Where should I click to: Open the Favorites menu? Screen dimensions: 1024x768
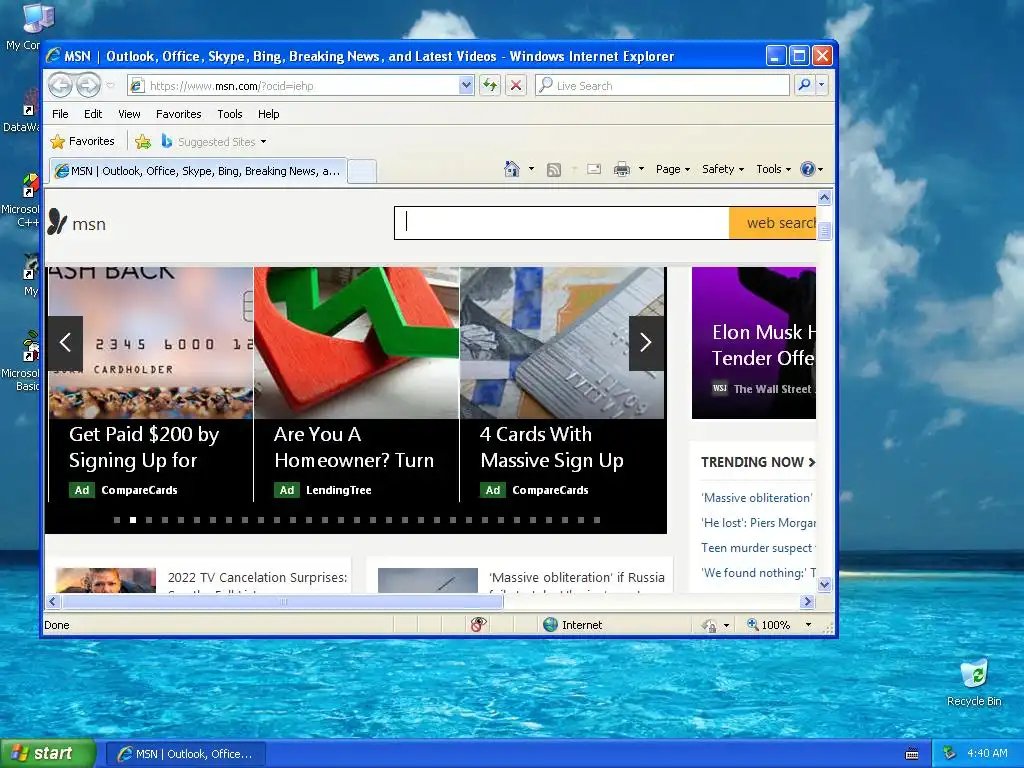[x=178, y=114]
